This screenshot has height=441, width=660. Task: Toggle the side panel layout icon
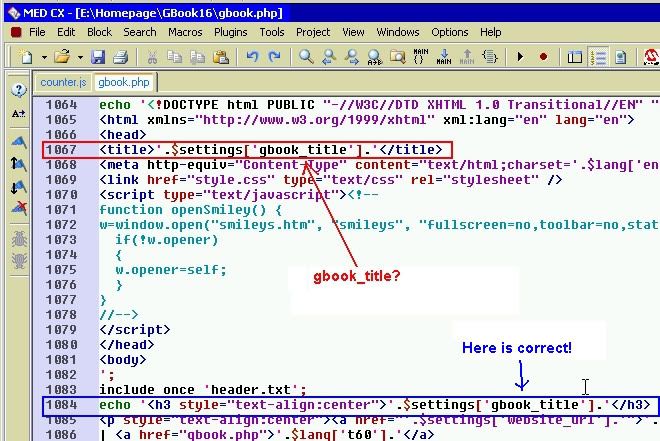tap(575, 57)
